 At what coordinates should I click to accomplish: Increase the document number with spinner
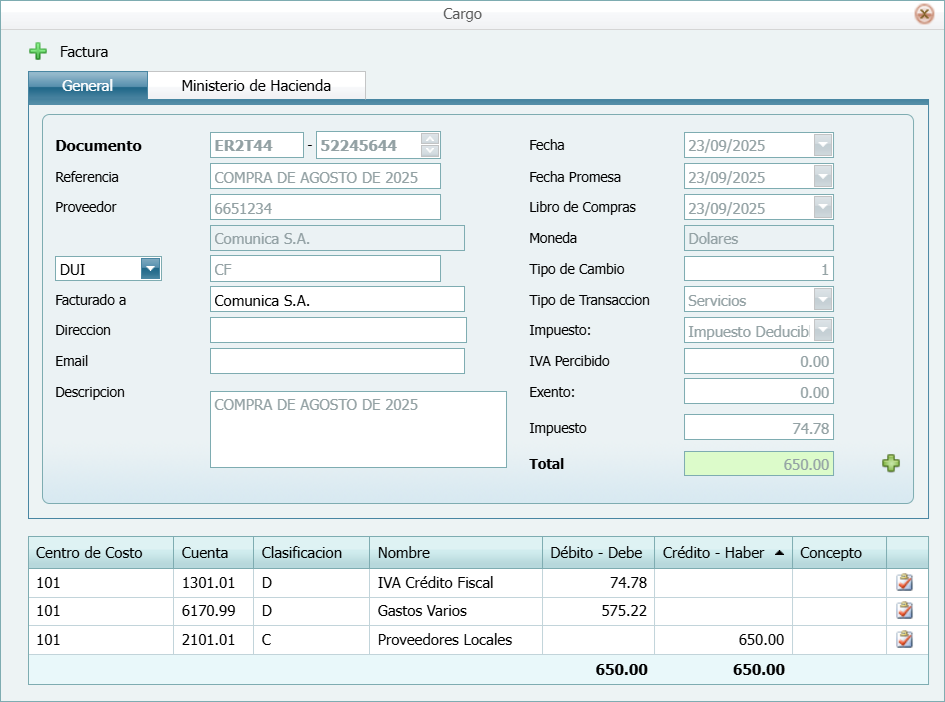[430, 139]
